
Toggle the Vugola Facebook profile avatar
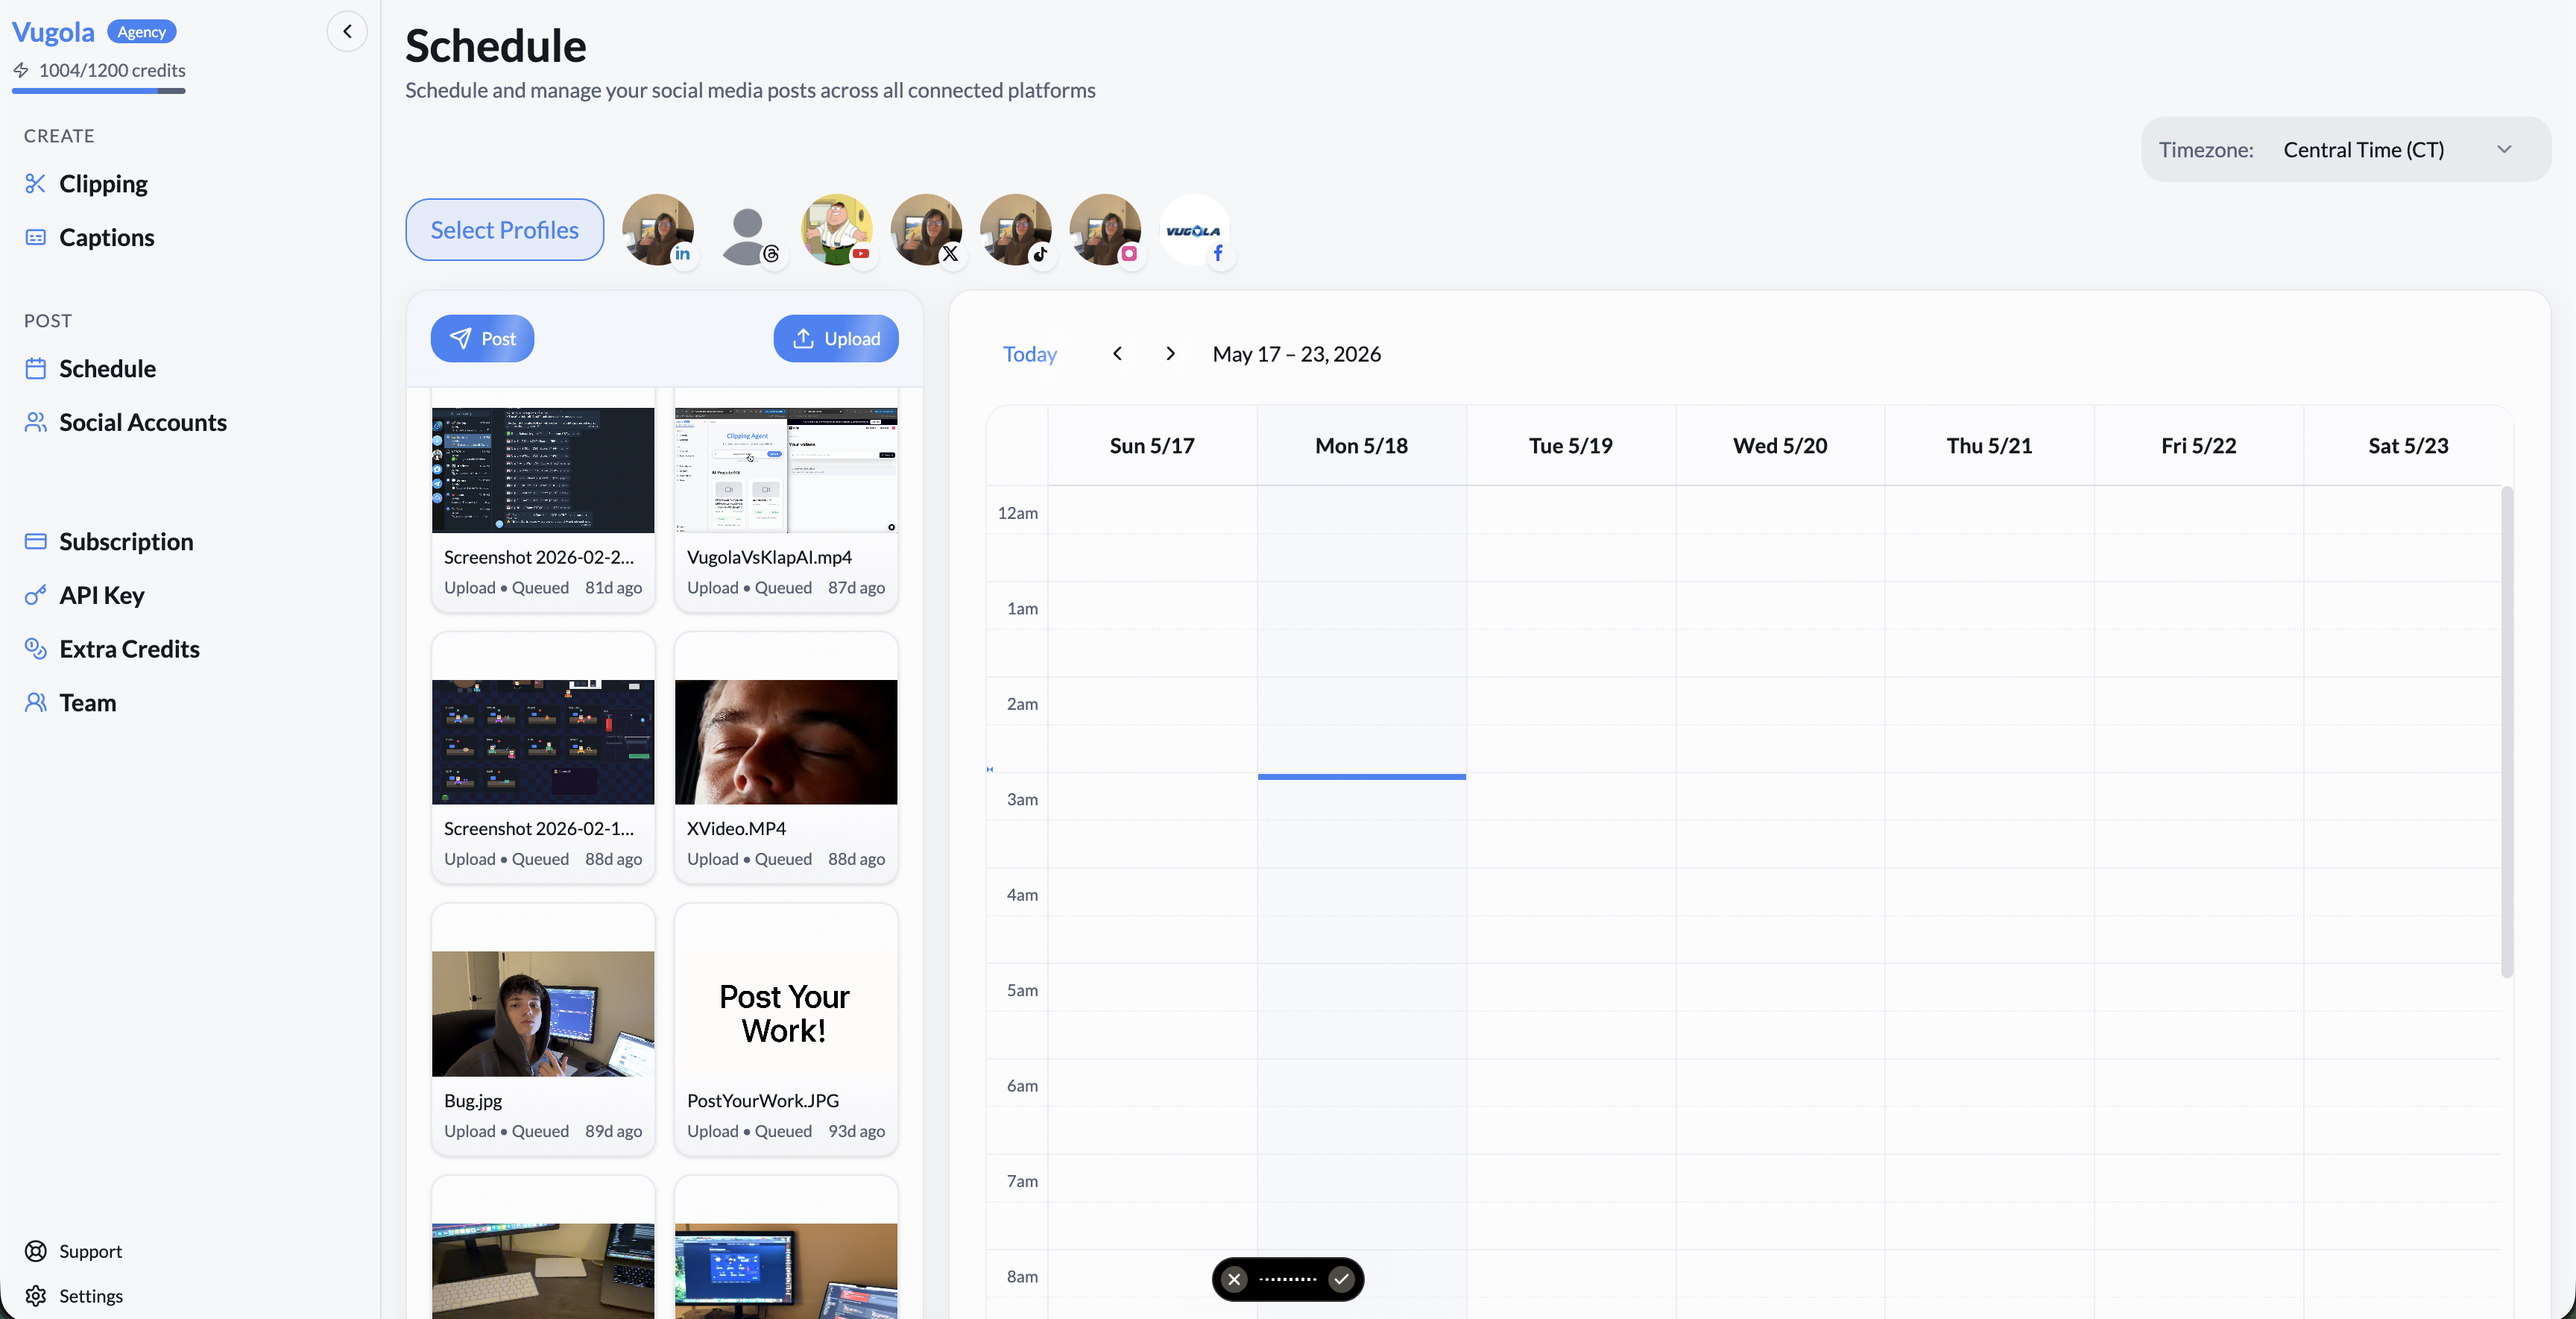[1195, 230]
